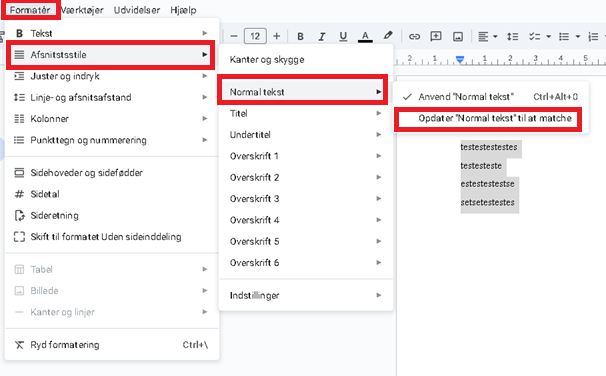Open the Formatér menu
Image resolution: width=606 pixels, height=376 pixels.
[30, 10]
